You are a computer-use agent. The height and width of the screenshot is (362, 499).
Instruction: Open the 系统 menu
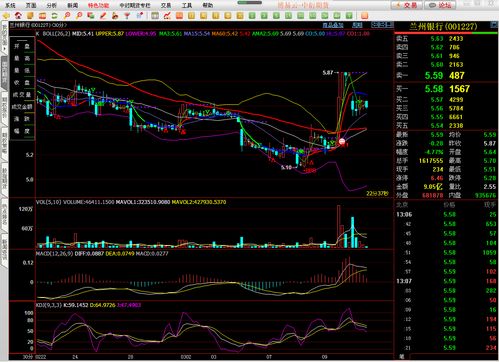pyautogui.click(x=11, y=5)
